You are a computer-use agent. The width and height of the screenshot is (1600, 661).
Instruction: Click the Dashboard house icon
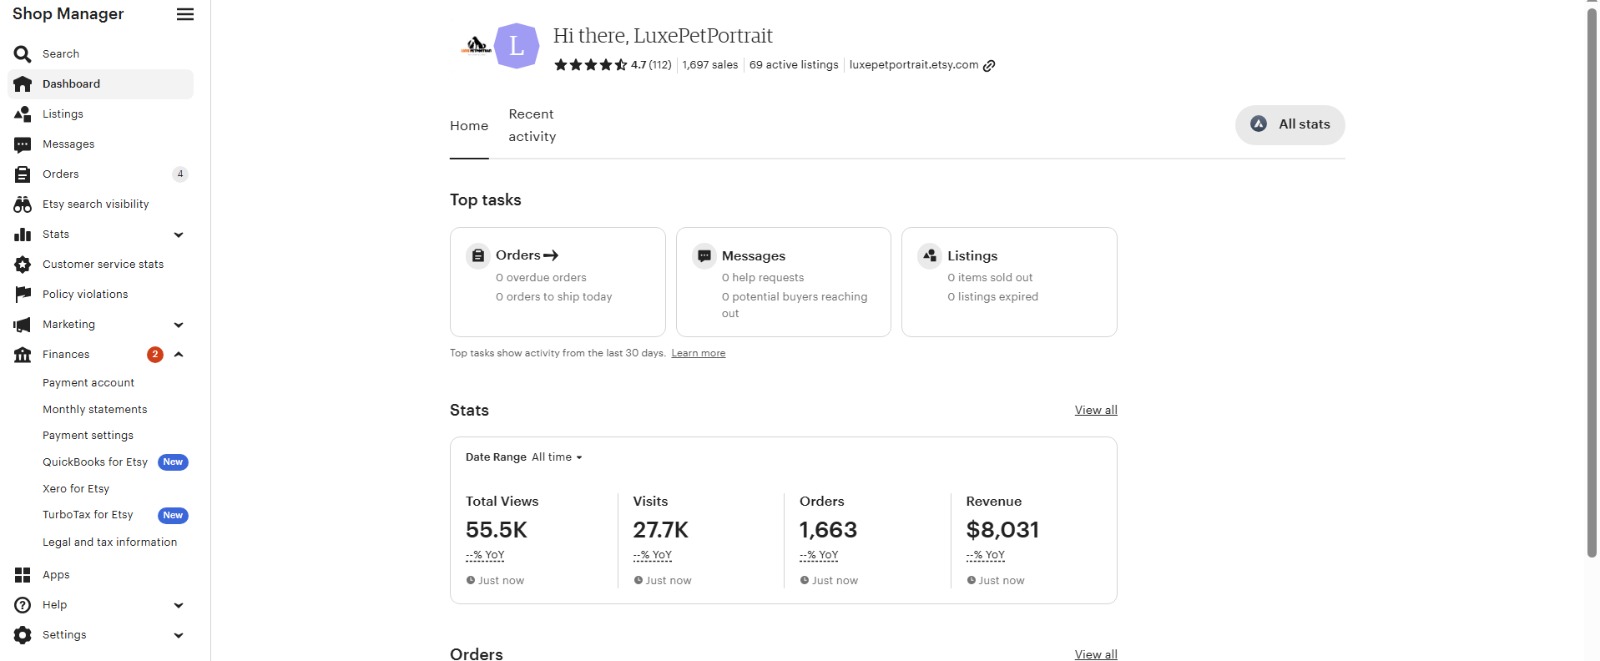coord(22,84)
